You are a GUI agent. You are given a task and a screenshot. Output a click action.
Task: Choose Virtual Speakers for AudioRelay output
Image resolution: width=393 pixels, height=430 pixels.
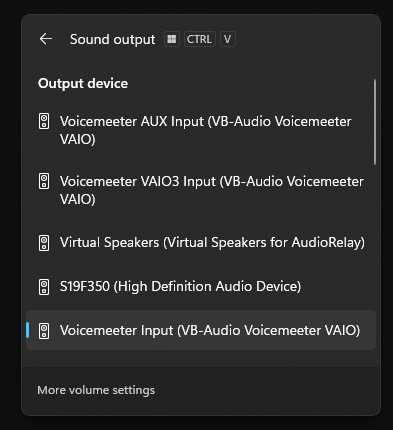(201, 243)
